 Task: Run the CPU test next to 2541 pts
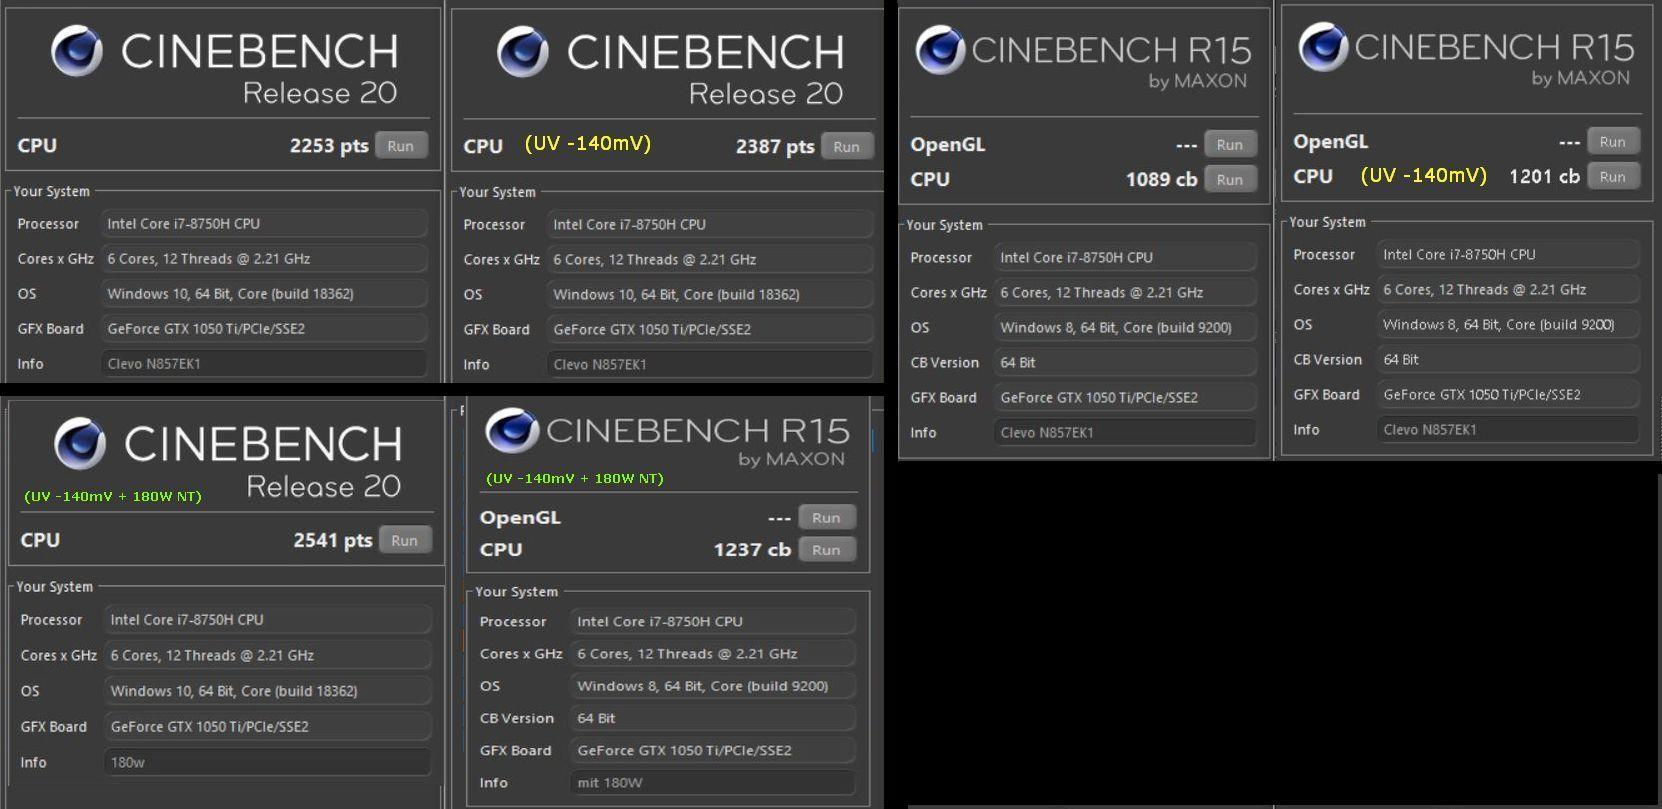point(404,541)
